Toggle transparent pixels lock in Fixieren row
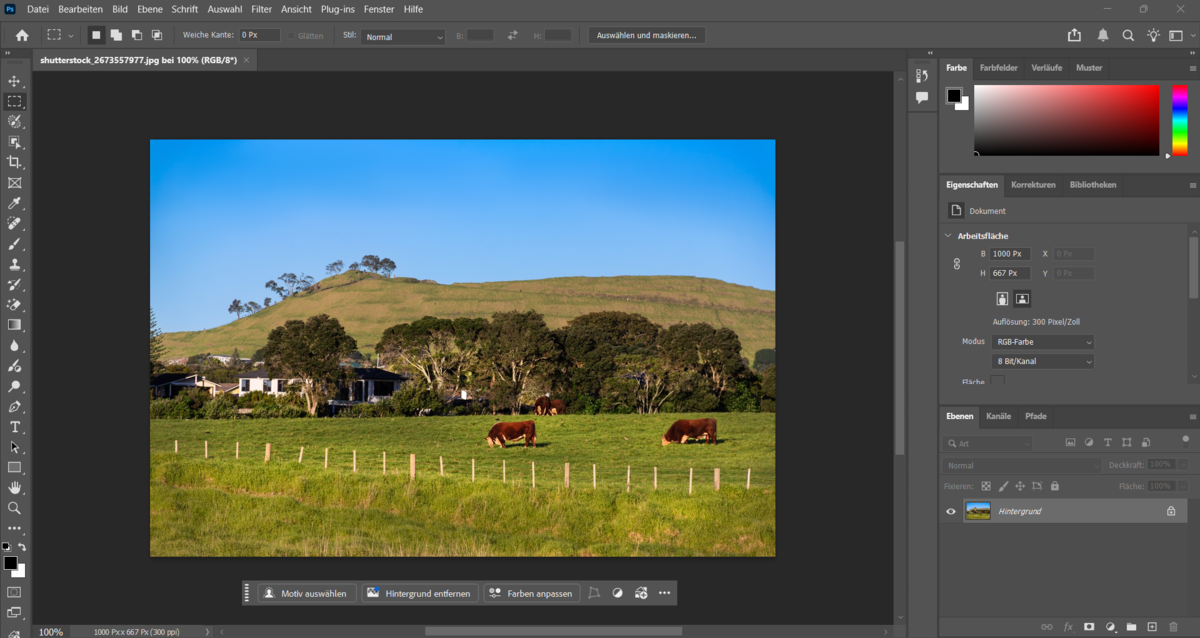Viewport: 1200px width, 638px height. [985, 486]
